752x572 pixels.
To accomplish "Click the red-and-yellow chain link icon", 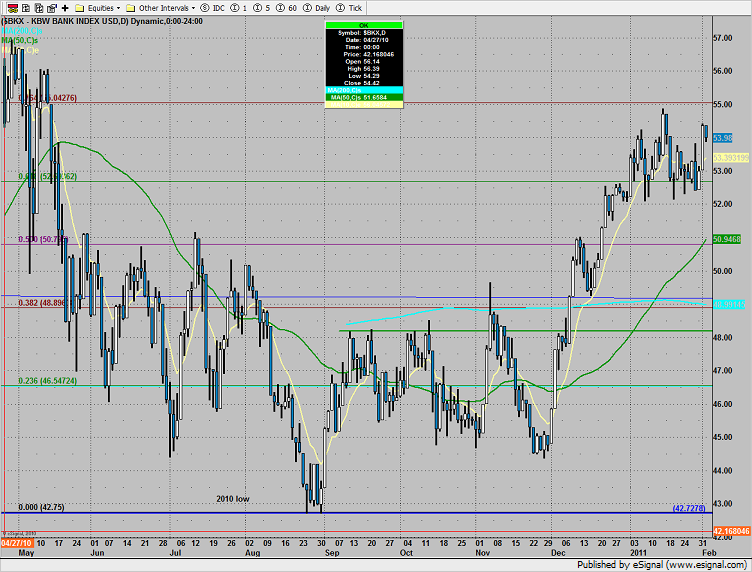I will point(13,8).
